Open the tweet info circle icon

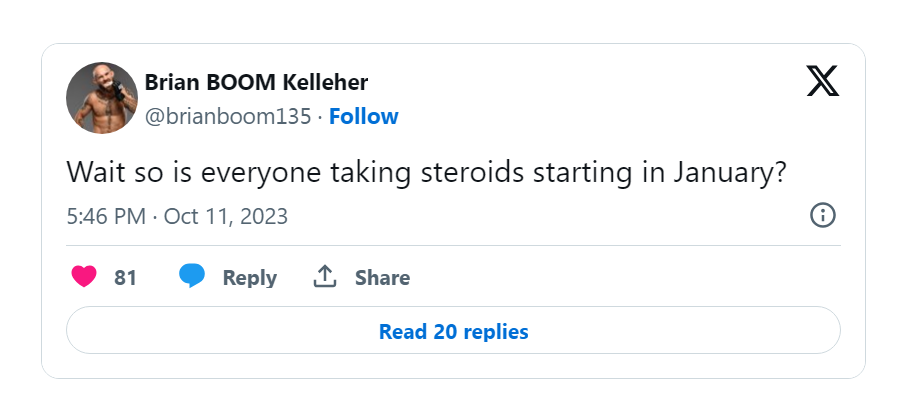[x=822, y=215]
